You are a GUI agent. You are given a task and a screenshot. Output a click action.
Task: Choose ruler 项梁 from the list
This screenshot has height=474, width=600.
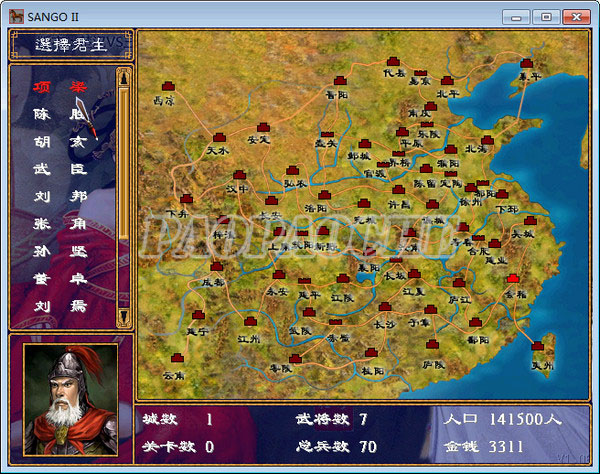[x=60, y=87]
